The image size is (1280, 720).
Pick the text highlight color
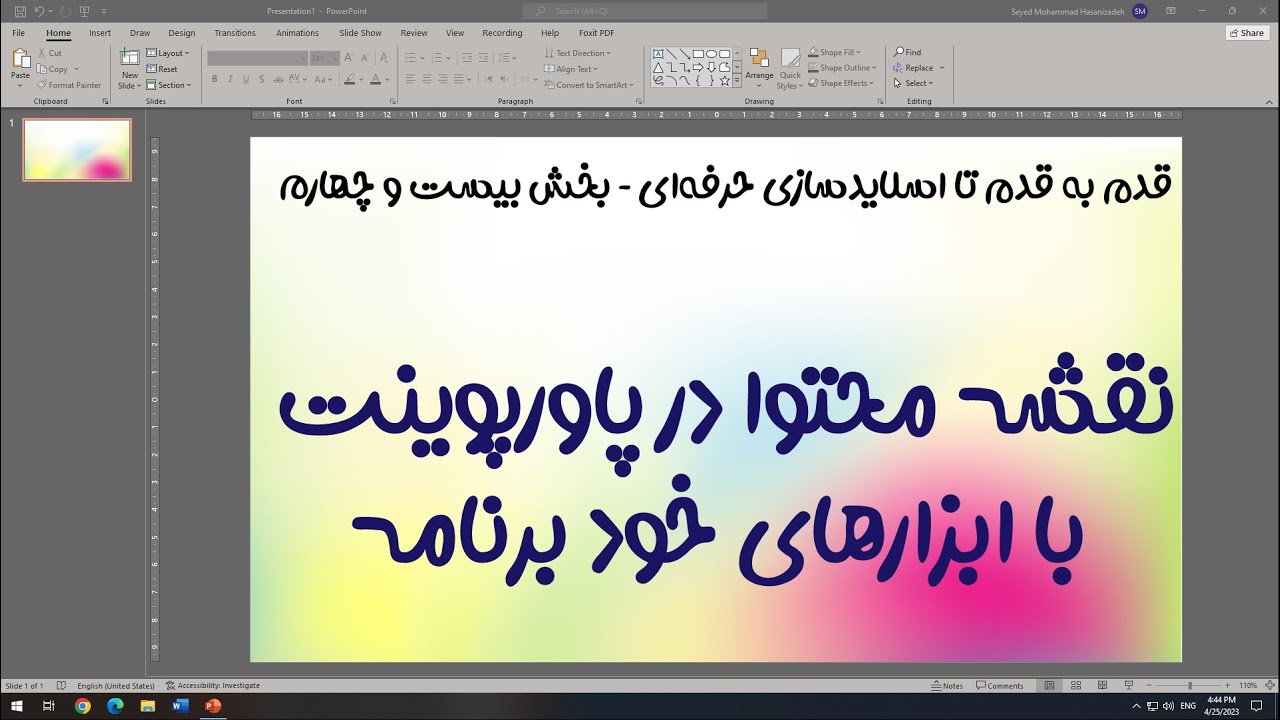[350, 79]
